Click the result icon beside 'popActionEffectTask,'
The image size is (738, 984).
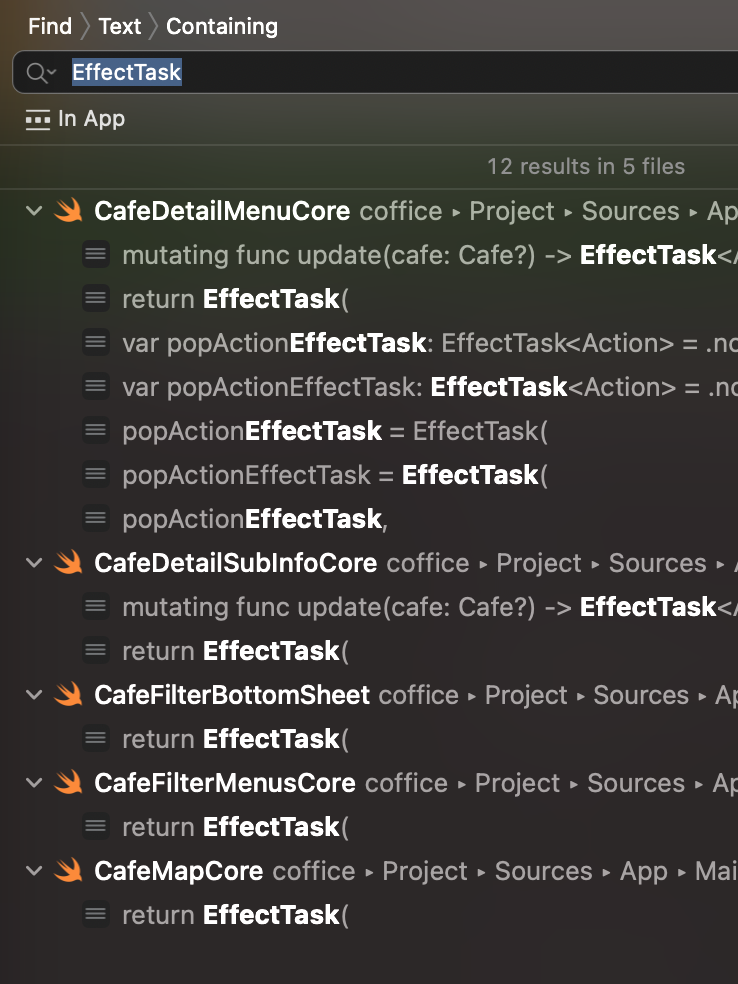pos(96,518)
